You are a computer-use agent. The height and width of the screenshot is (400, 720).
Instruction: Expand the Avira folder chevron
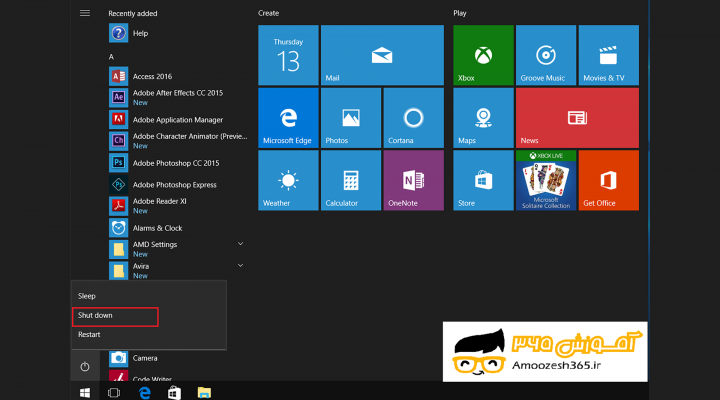click(x=240, y=265)
